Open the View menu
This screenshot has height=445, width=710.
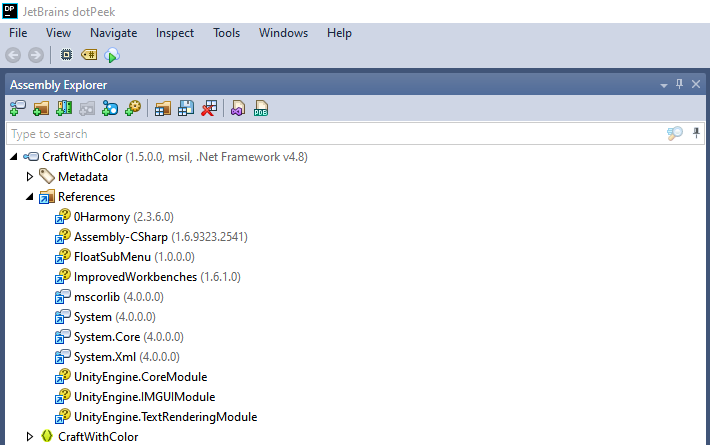(58, 33)
